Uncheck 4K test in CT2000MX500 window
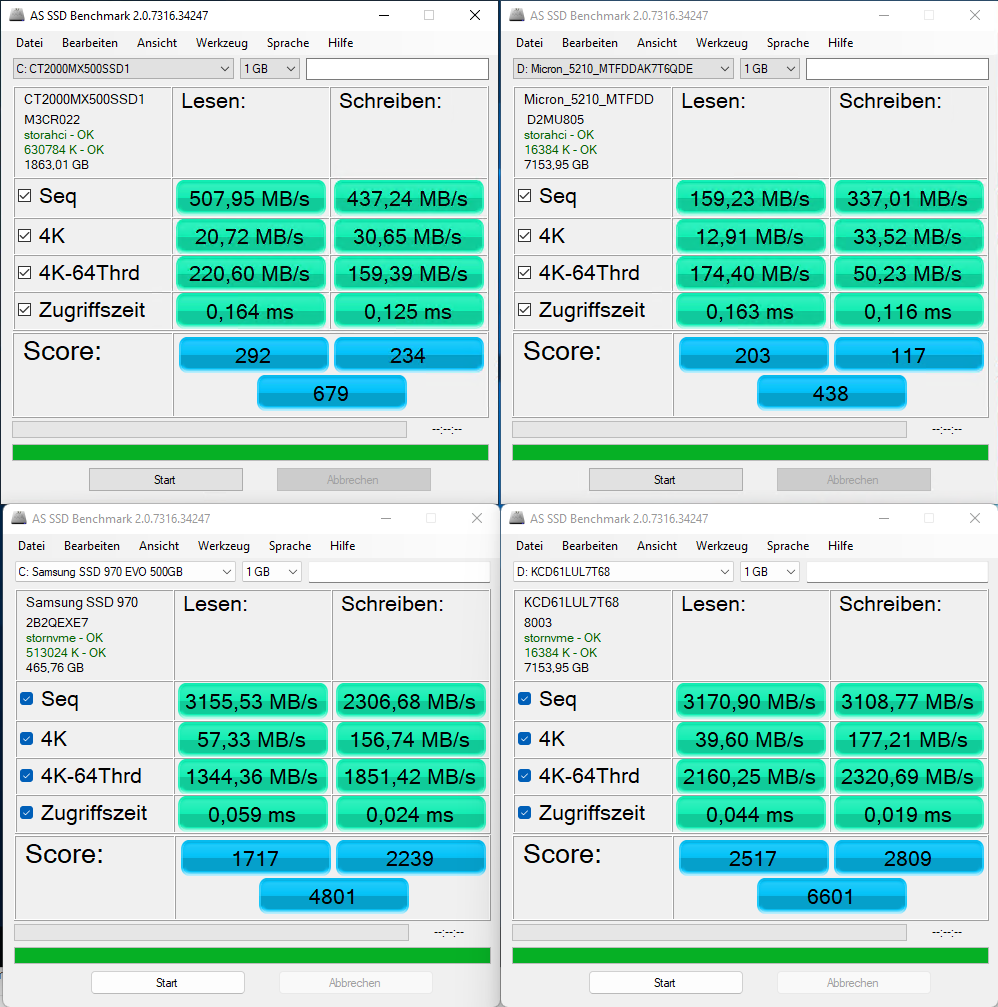This screenshot has height=1007, width=998. pos(24,236)
